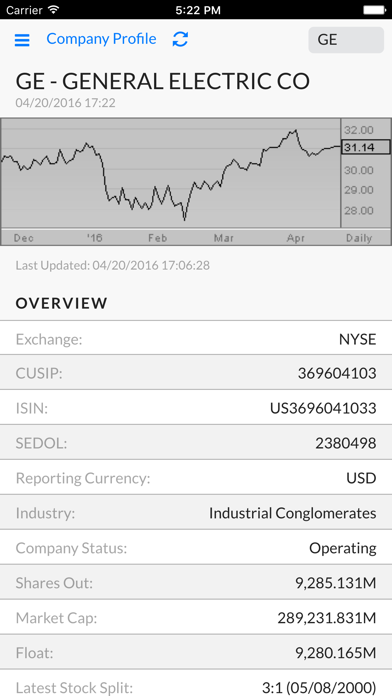Image resolution: width=392 pixels, height=696 pixels.
Task: Tap the Float: row label
Action: (x=34, y=653)
